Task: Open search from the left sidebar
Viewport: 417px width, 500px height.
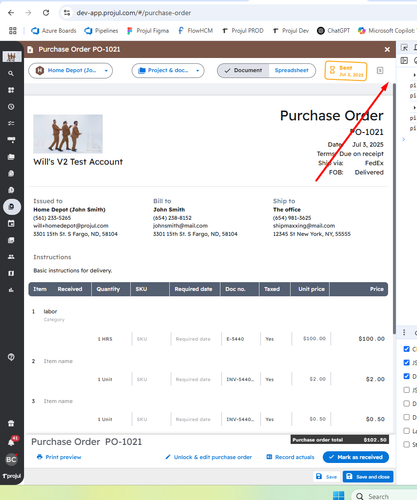Action: [x=11, y=73]
